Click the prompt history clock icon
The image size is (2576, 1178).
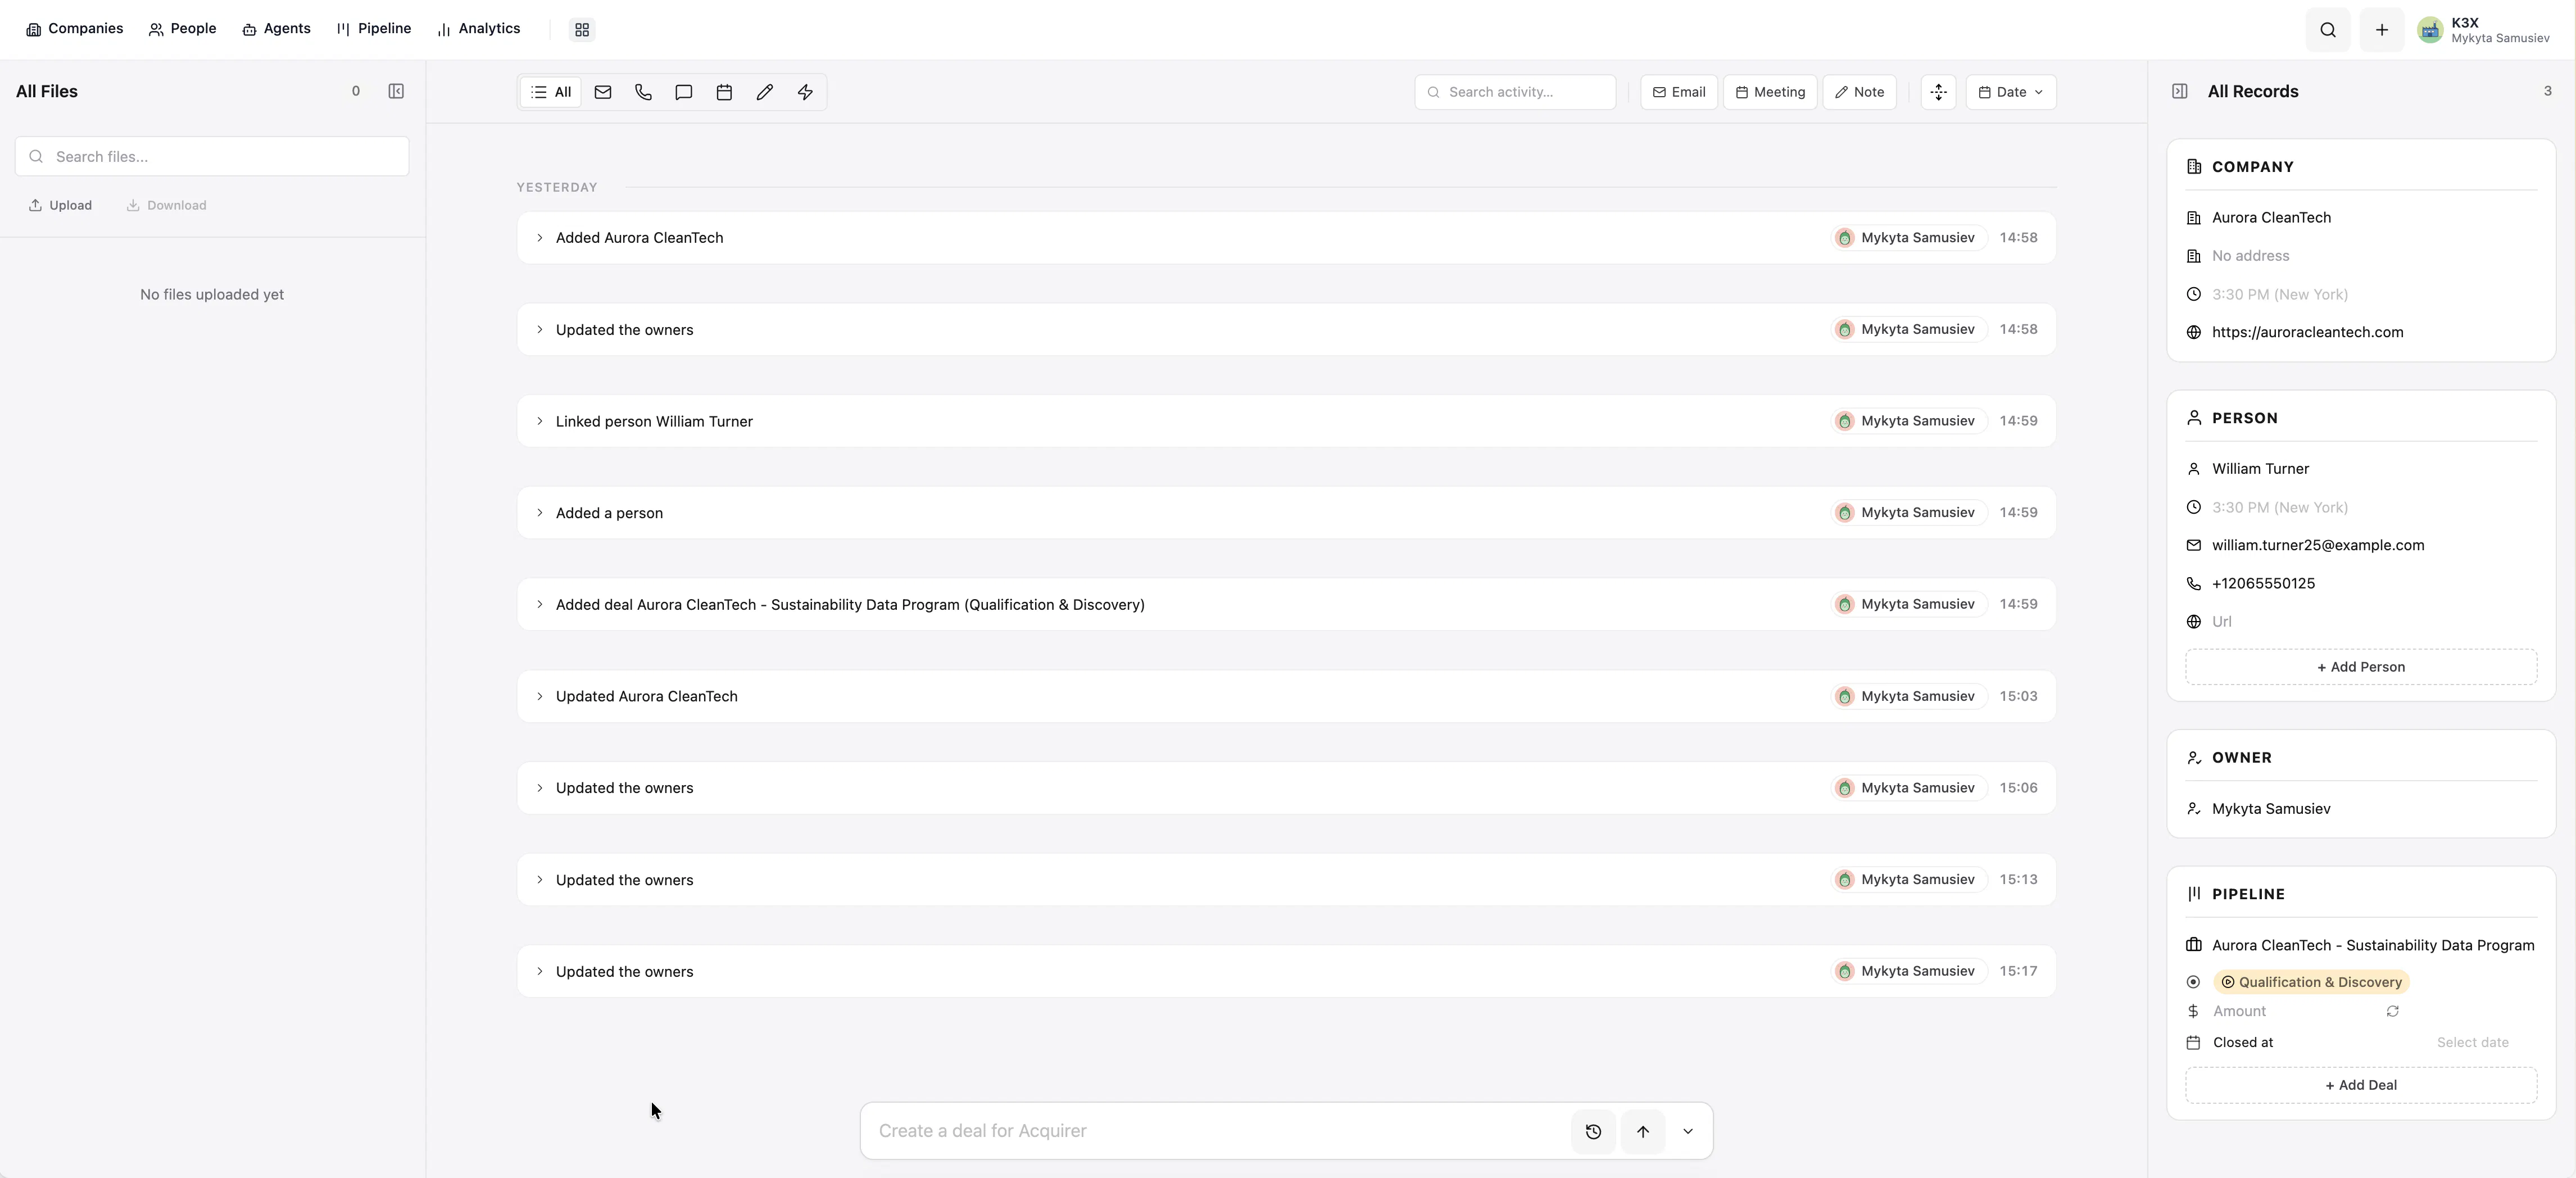click(x=1593, y=1131)
